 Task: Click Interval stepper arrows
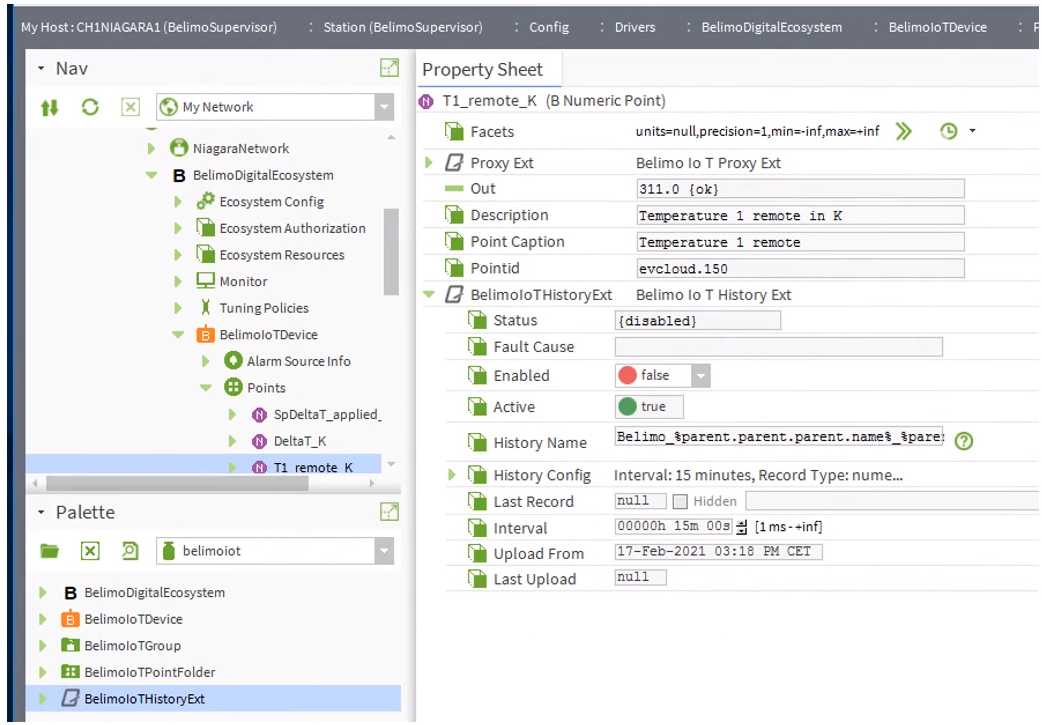742,527
